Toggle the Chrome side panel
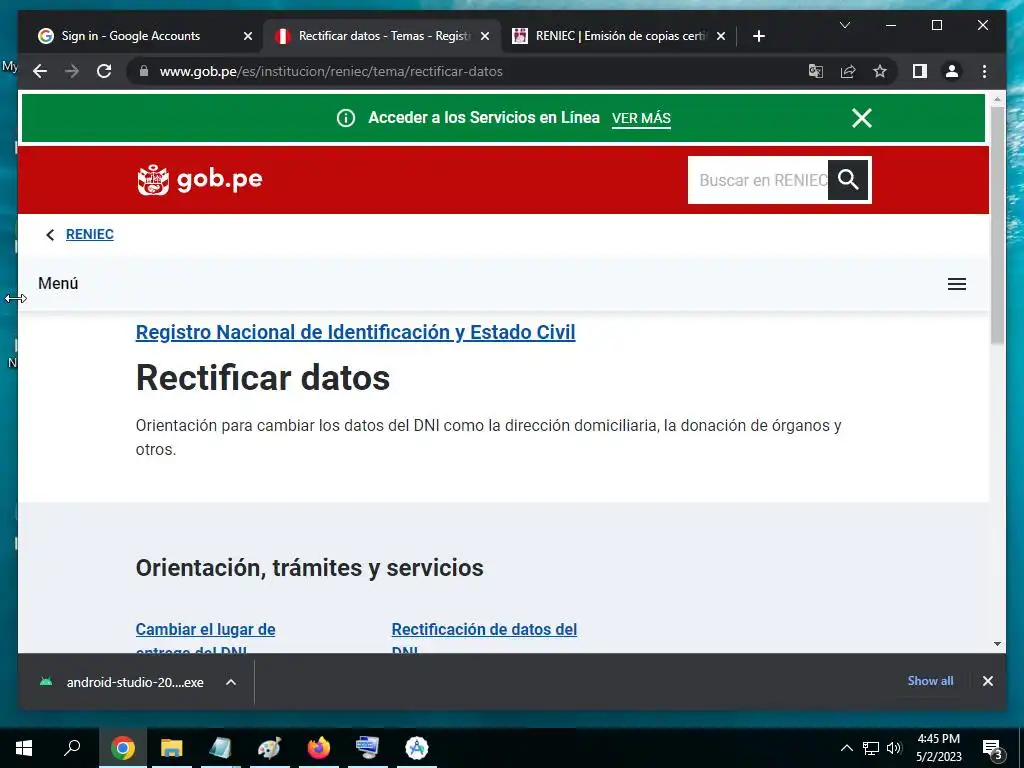The width and height of the screenshot is (1024, 768). [920, 71]
